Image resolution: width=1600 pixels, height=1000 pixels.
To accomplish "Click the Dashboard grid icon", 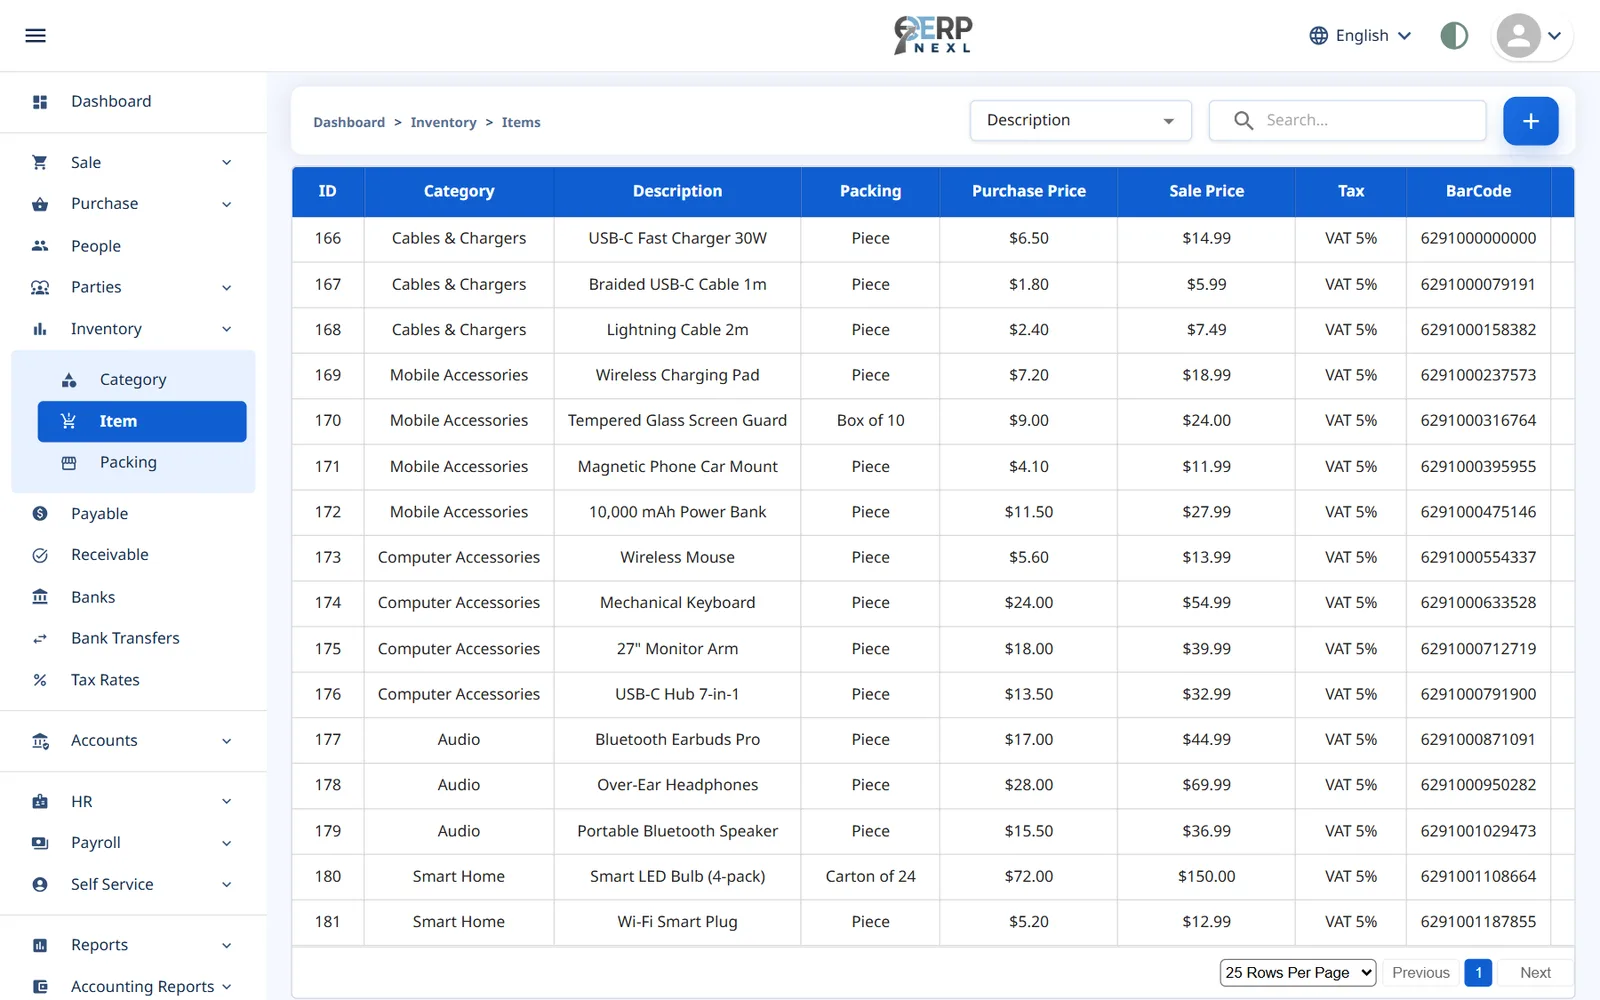I will pyautogui.click(x=40, y=102).
